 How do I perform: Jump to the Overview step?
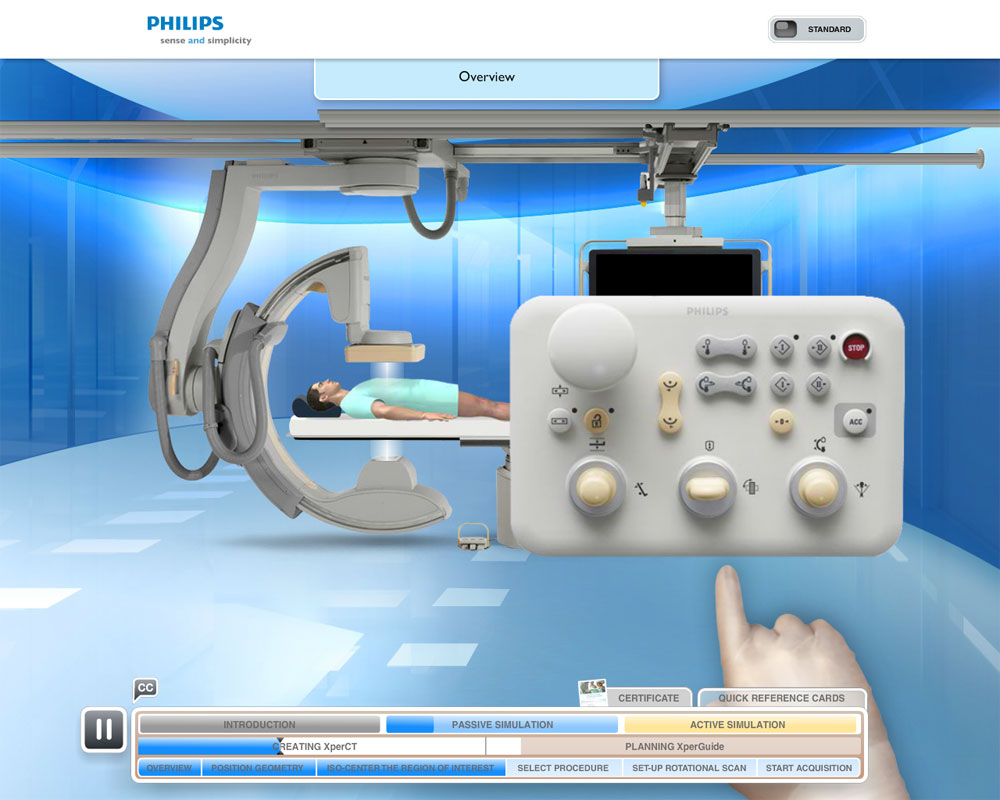pos(169,768)
